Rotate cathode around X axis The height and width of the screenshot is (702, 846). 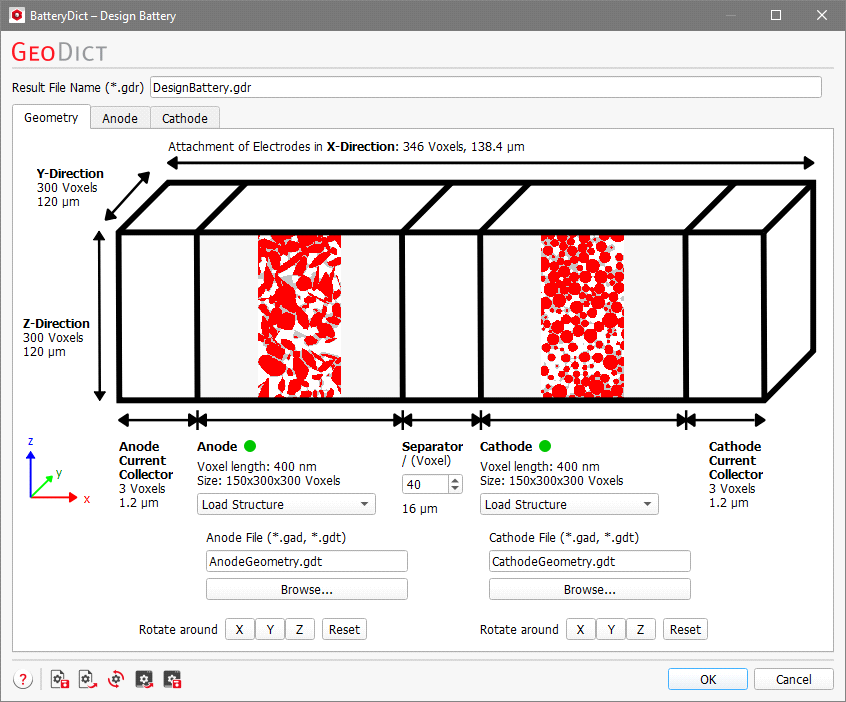tap(581, 629)
